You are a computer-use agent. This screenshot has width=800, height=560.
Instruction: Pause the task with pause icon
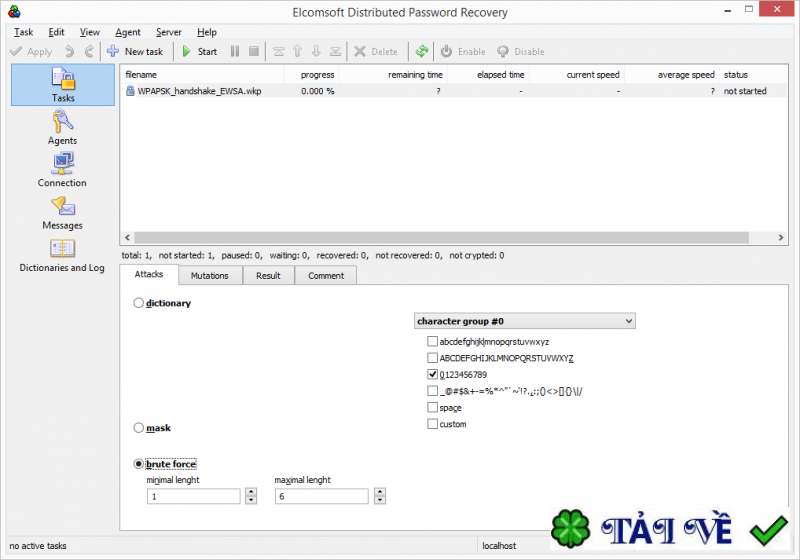(x=235, y=52)
